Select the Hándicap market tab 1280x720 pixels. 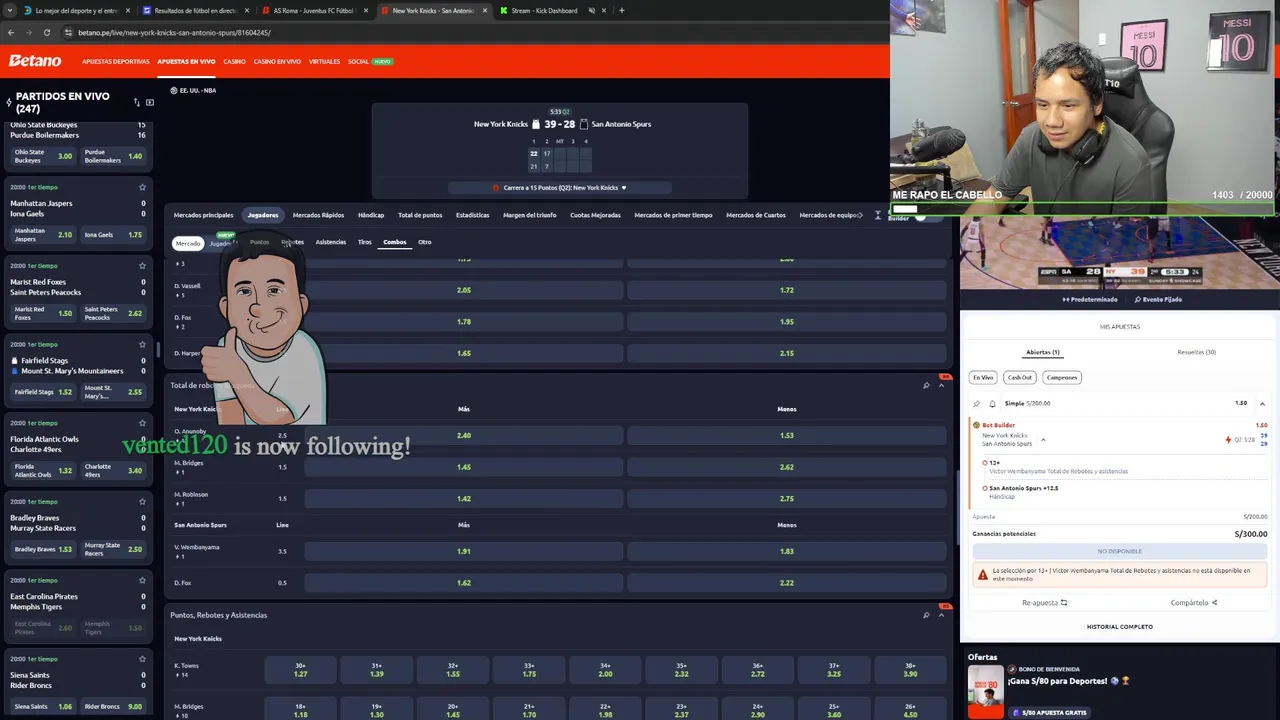(x=371, y=215)
